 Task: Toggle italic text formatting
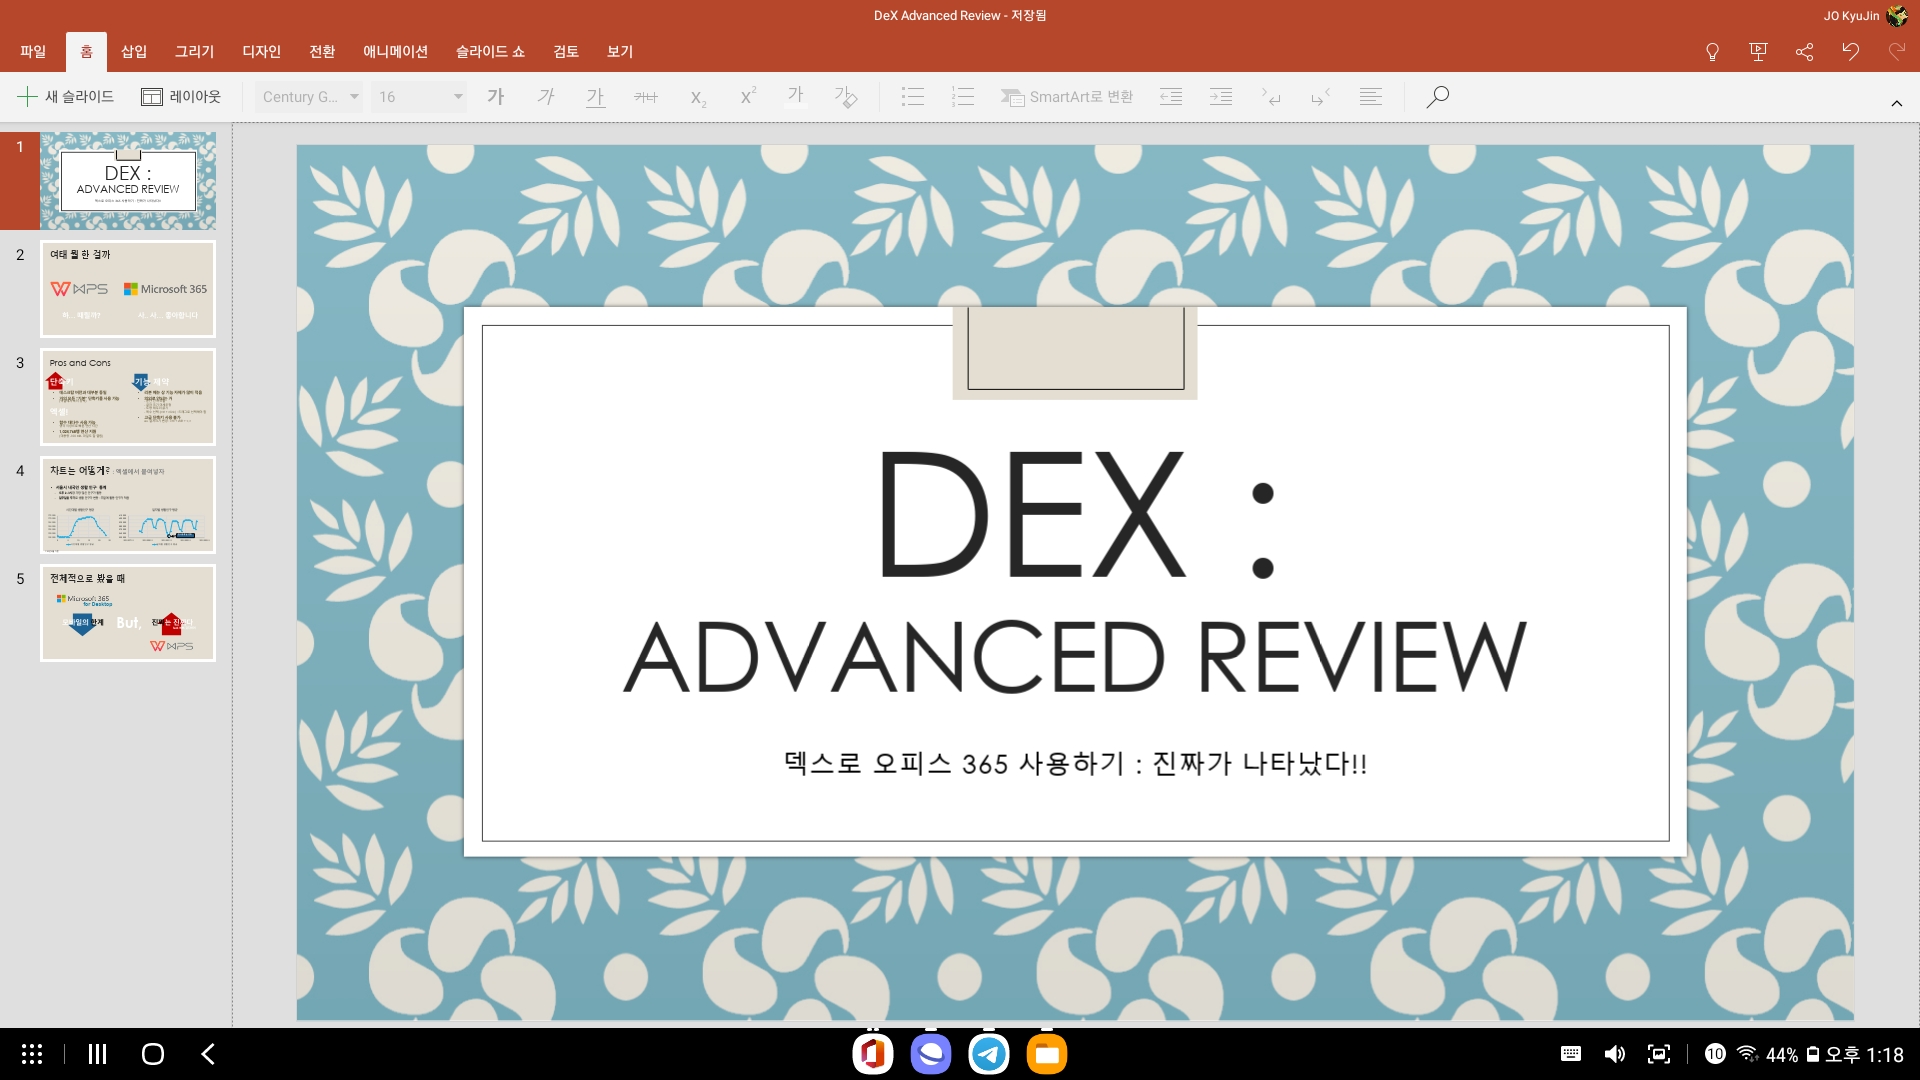(546, 97)
